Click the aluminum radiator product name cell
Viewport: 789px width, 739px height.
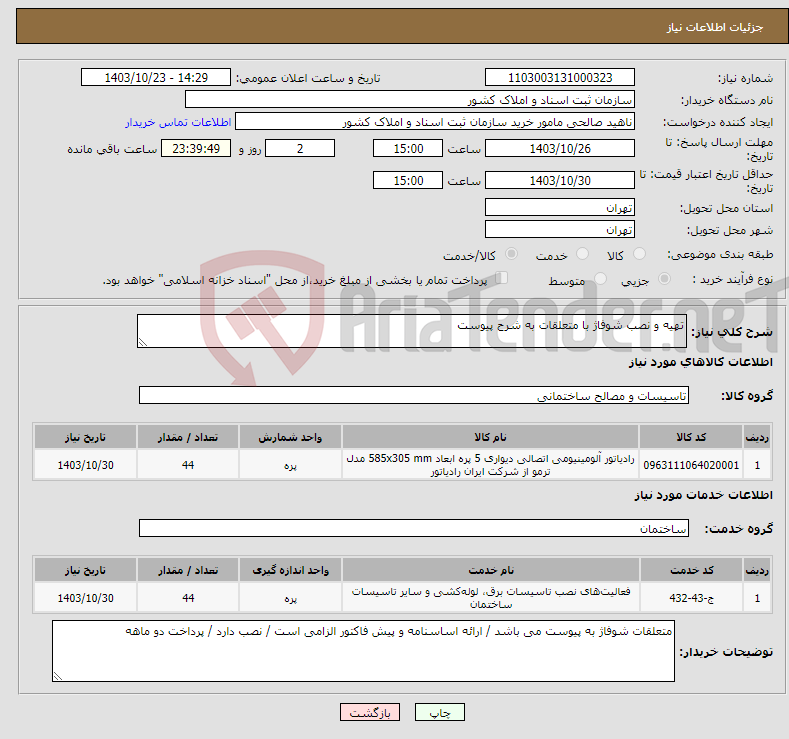coord(490,465)
